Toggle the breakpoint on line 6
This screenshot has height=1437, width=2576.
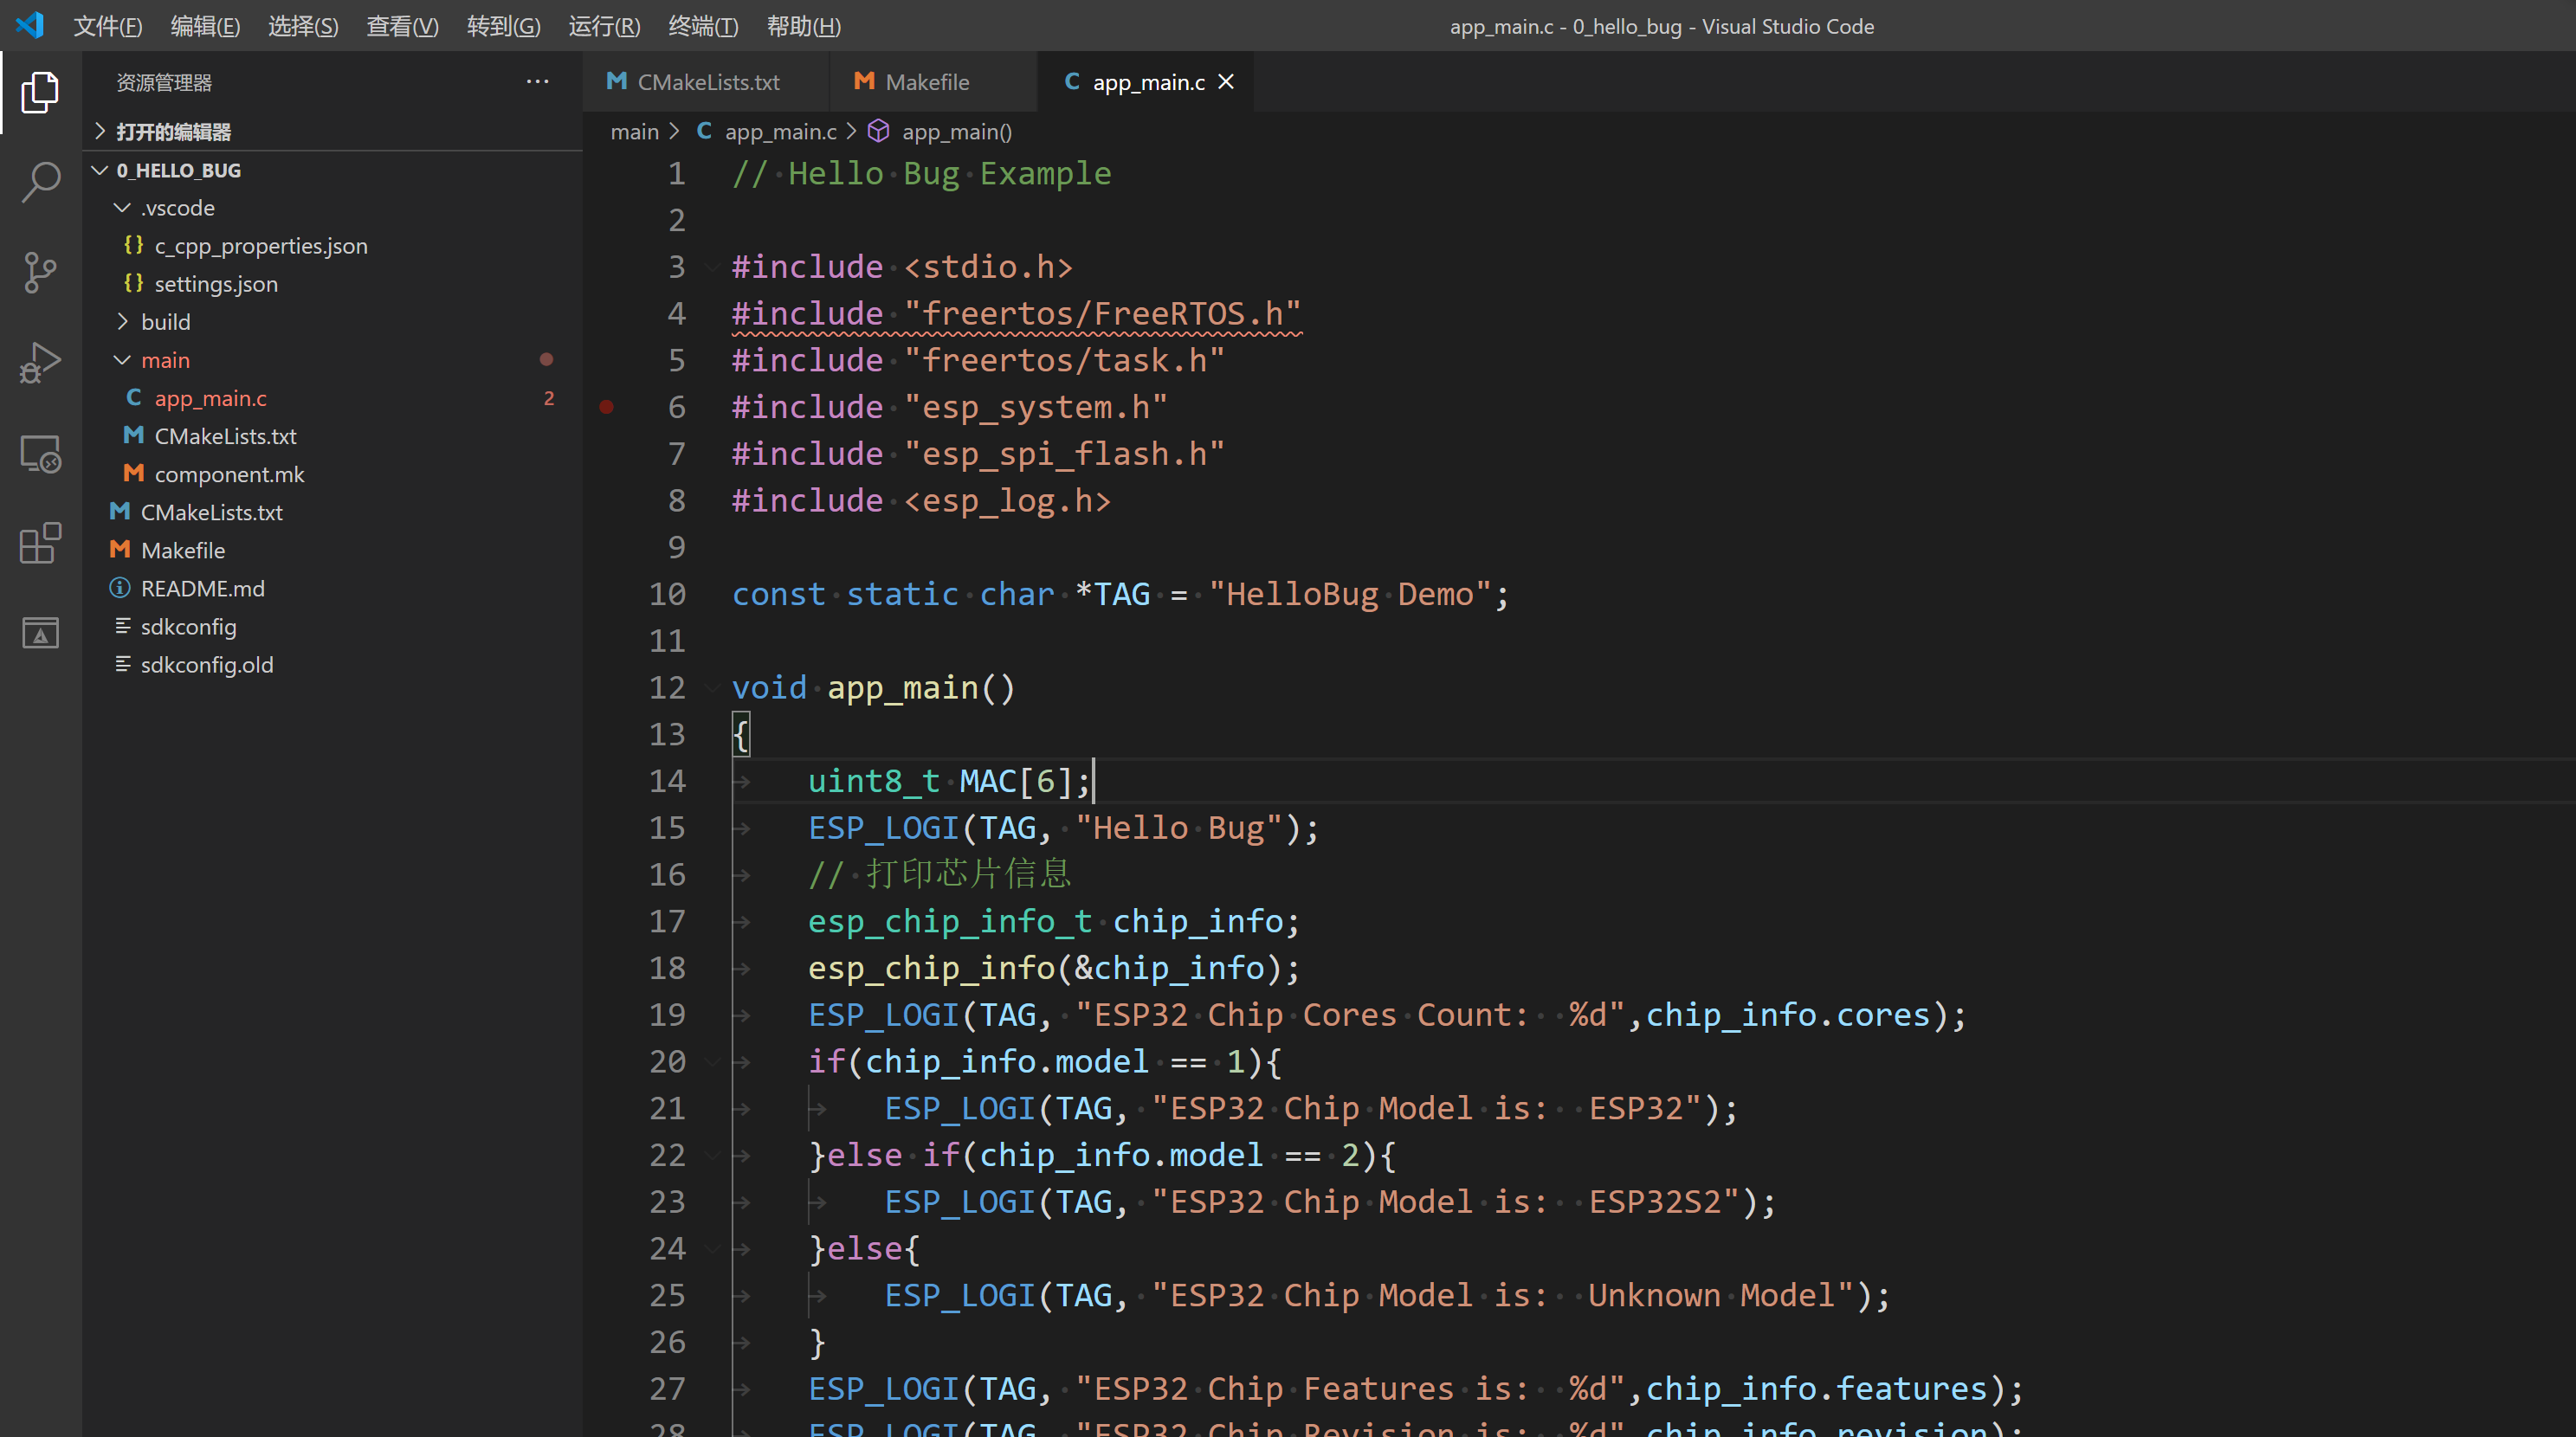606,407
